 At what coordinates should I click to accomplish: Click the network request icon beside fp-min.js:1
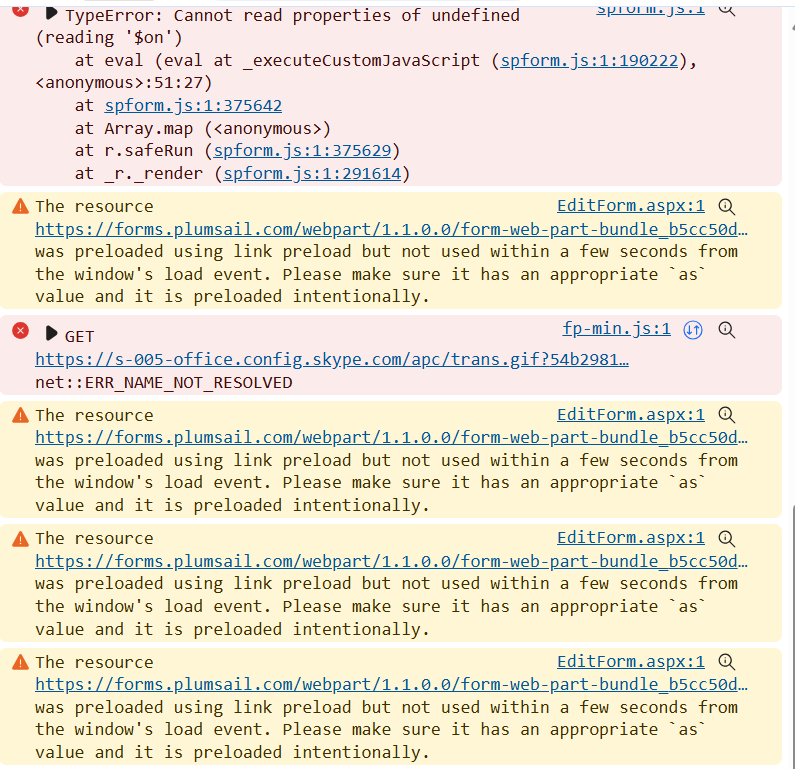coord(693,330)
